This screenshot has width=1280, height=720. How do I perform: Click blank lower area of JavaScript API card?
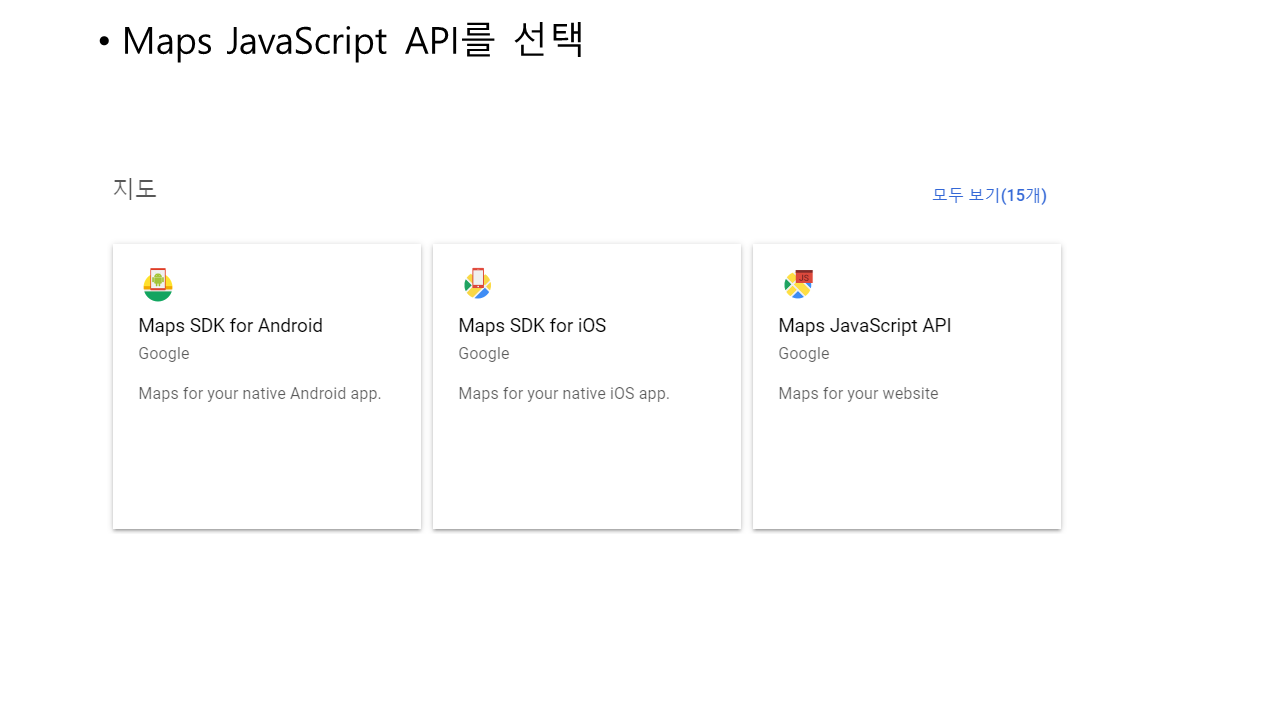point(906,470)
